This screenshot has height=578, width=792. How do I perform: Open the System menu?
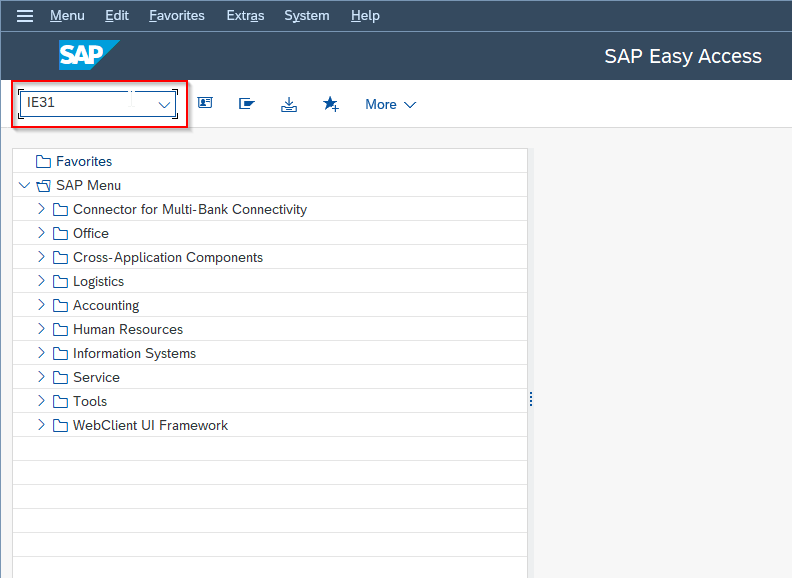click(307, 16)
